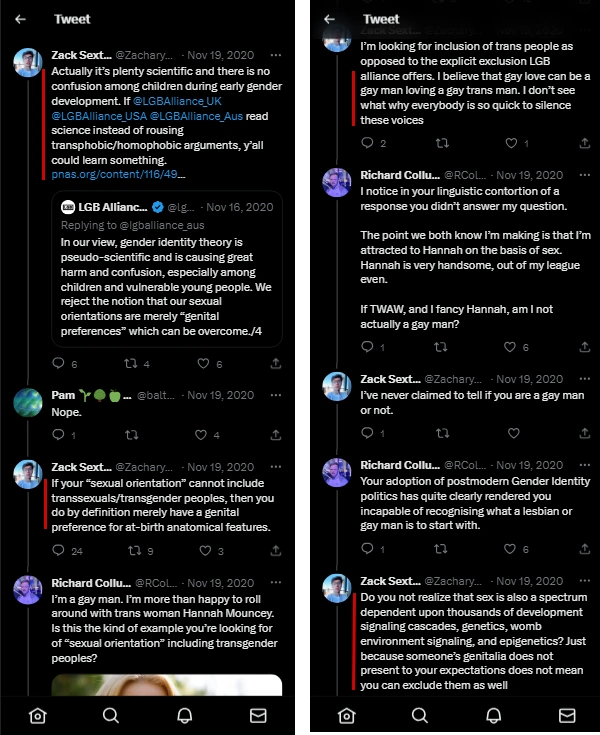Retweet Pam's "Nope." tweet
This screenshot has width=600, height=735.
(x=131, y=435)
